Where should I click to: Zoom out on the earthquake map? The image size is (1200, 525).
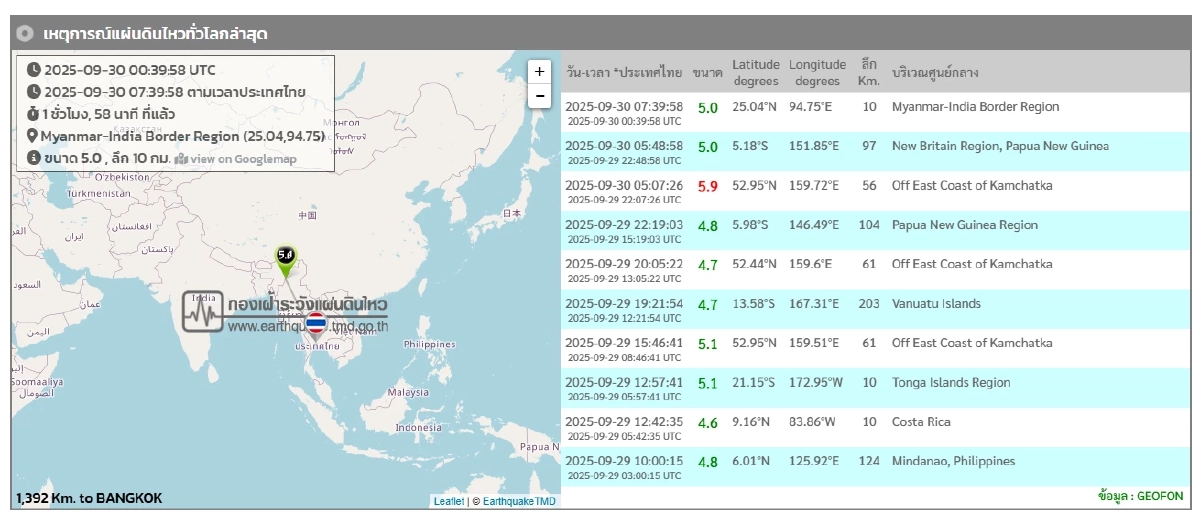(x=540, y=96)
